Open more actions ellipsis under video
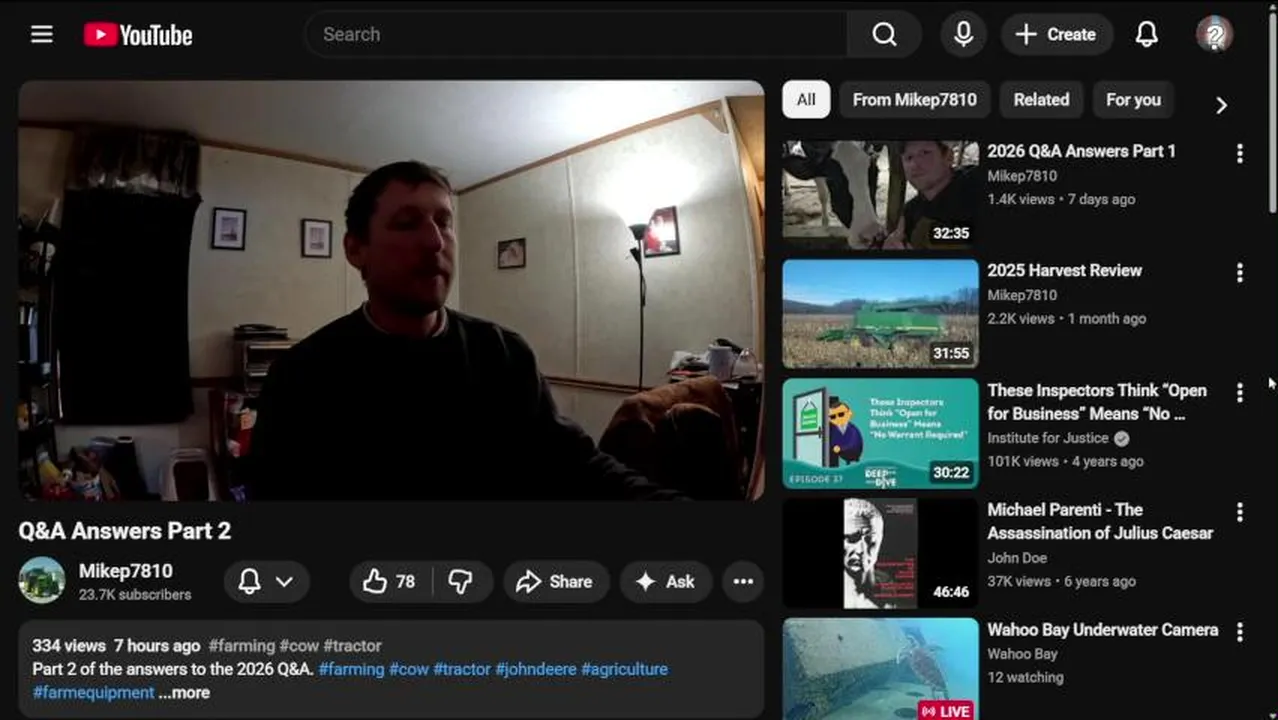1278x720 pixels. pyautogui.click(x=743, y=581)
